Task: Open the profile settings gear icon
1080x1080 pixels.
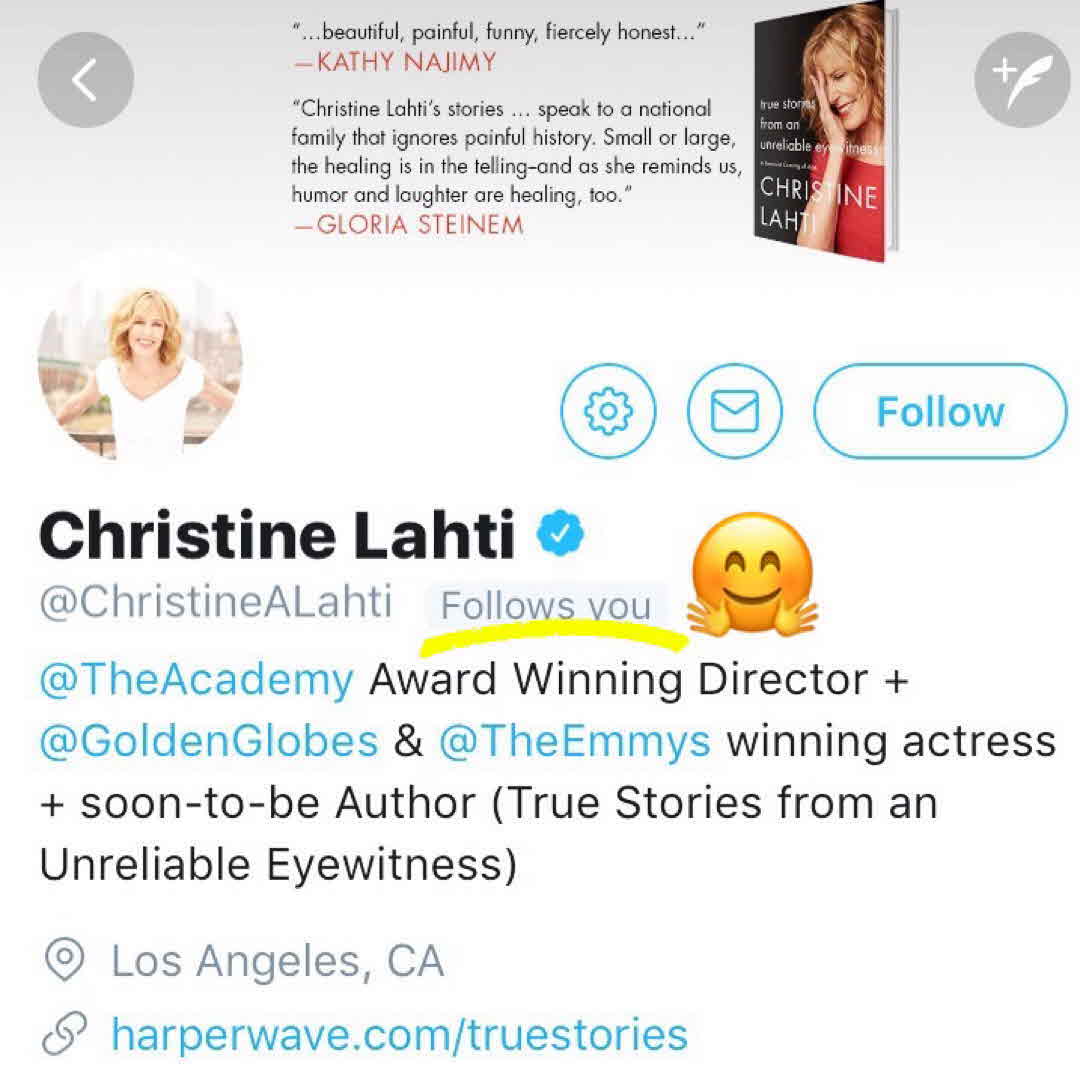Action: pyautogui.click(x=608, y=411)
